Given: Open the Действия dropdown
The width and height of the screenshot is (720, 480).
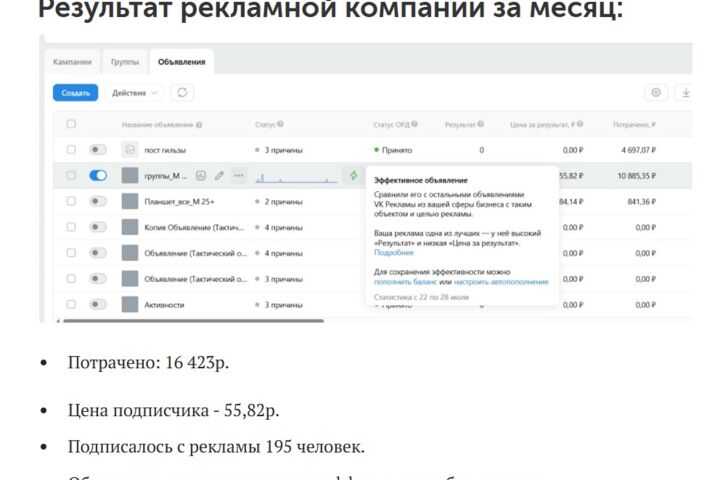Looking at the screenshot, I should 135,93.
